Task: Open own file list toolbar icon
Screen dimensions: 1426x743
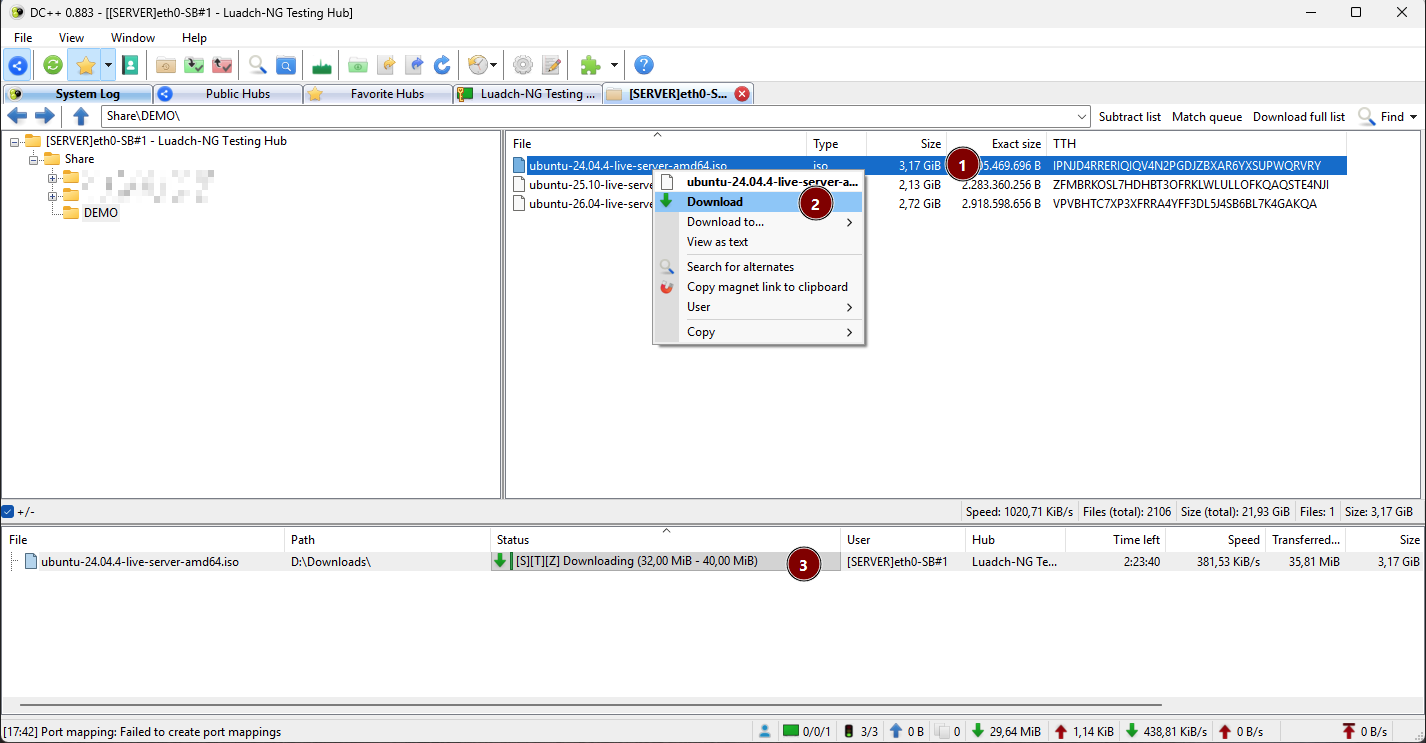Action: pos(386,65)
